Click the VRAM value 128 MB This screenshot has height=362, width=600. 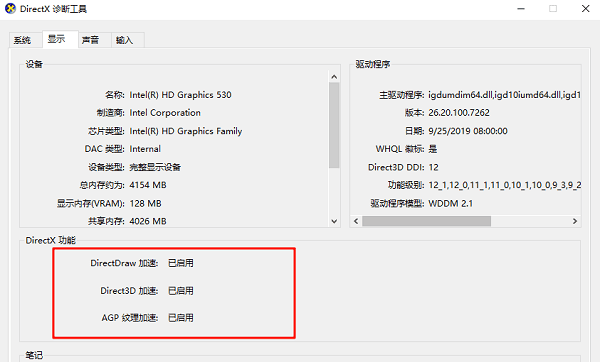click(x=145, y=203)
